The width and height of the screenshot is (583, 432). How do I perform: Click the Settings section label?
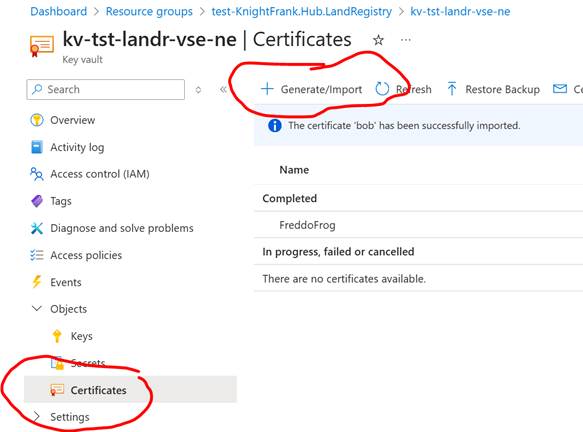70,417
